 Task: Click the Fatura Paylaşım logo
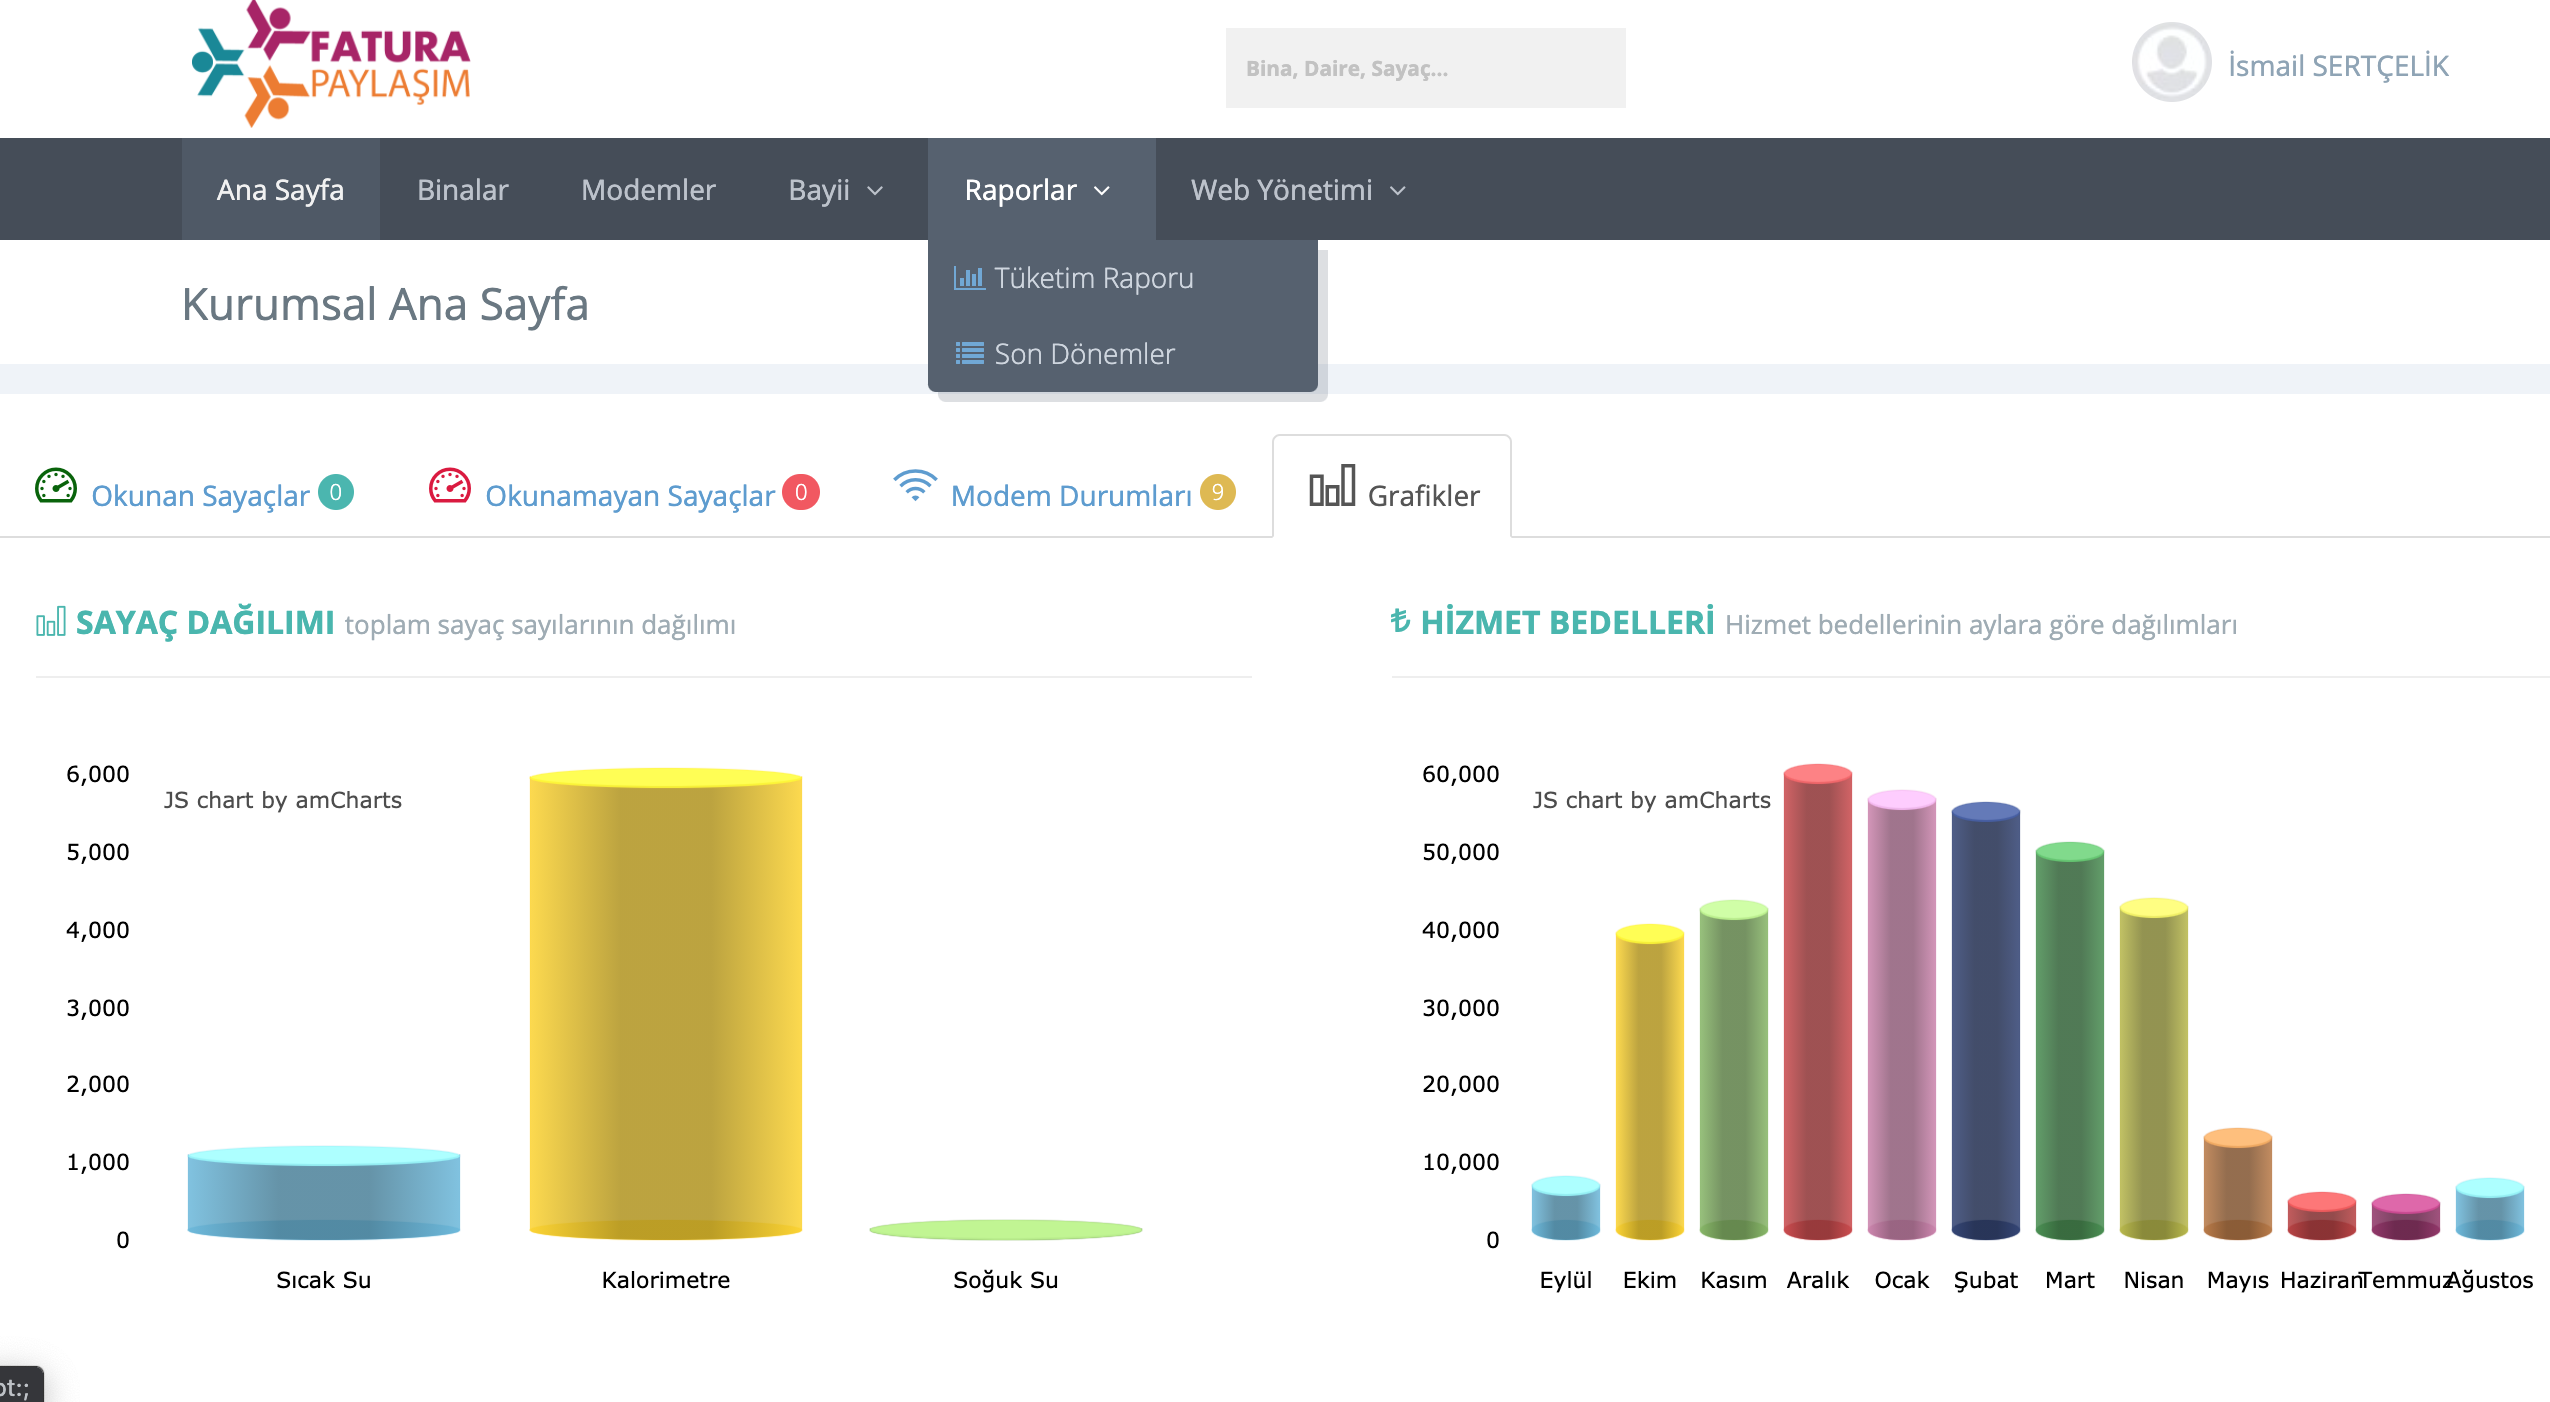(331, 63)
